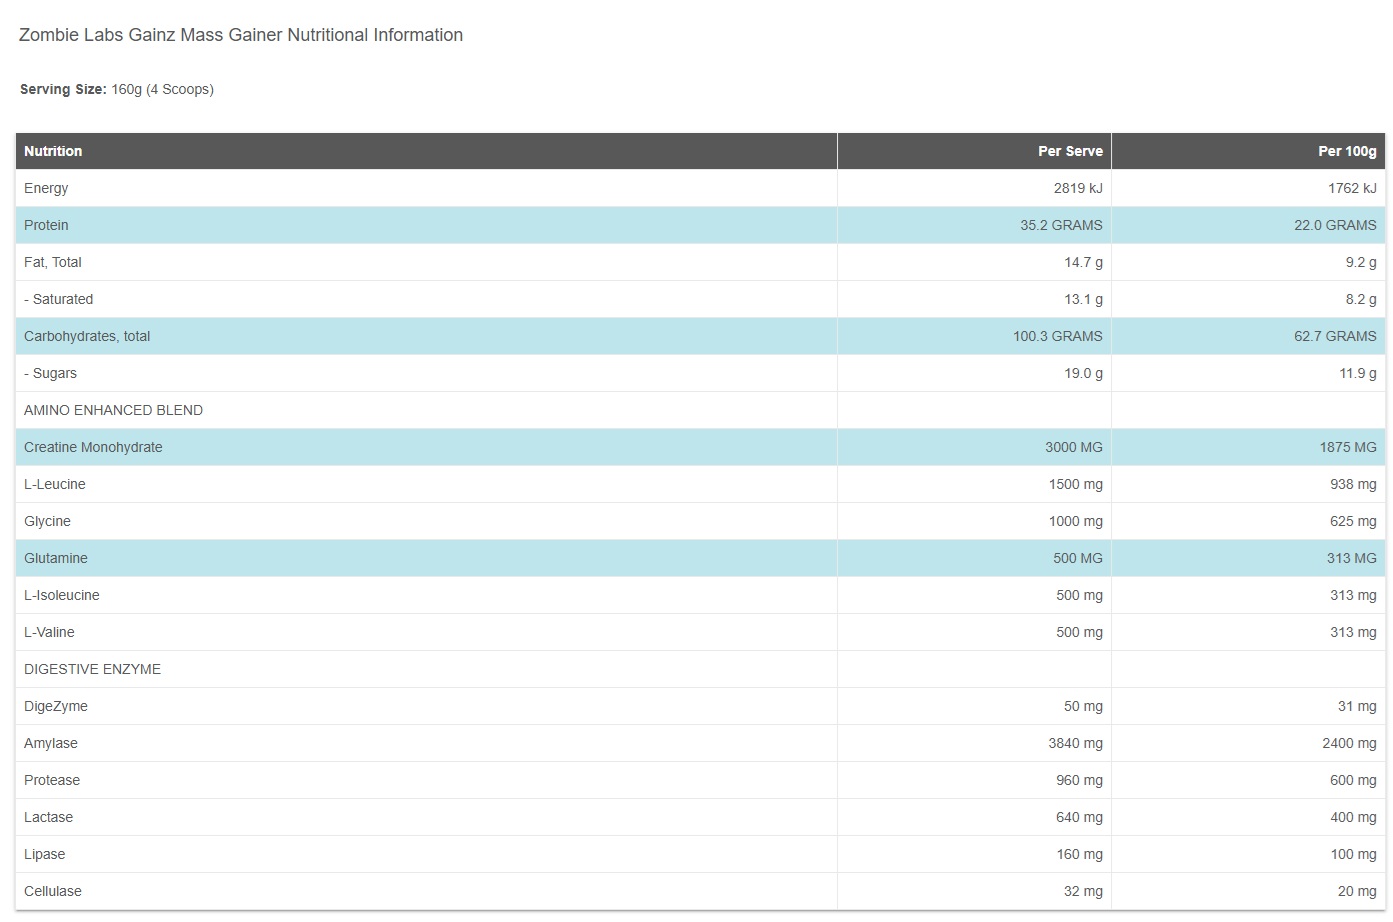Click the '35.2 GRAMS' protein value
The height and width of the screenshot is (922, 1393).
[1061, 225]
